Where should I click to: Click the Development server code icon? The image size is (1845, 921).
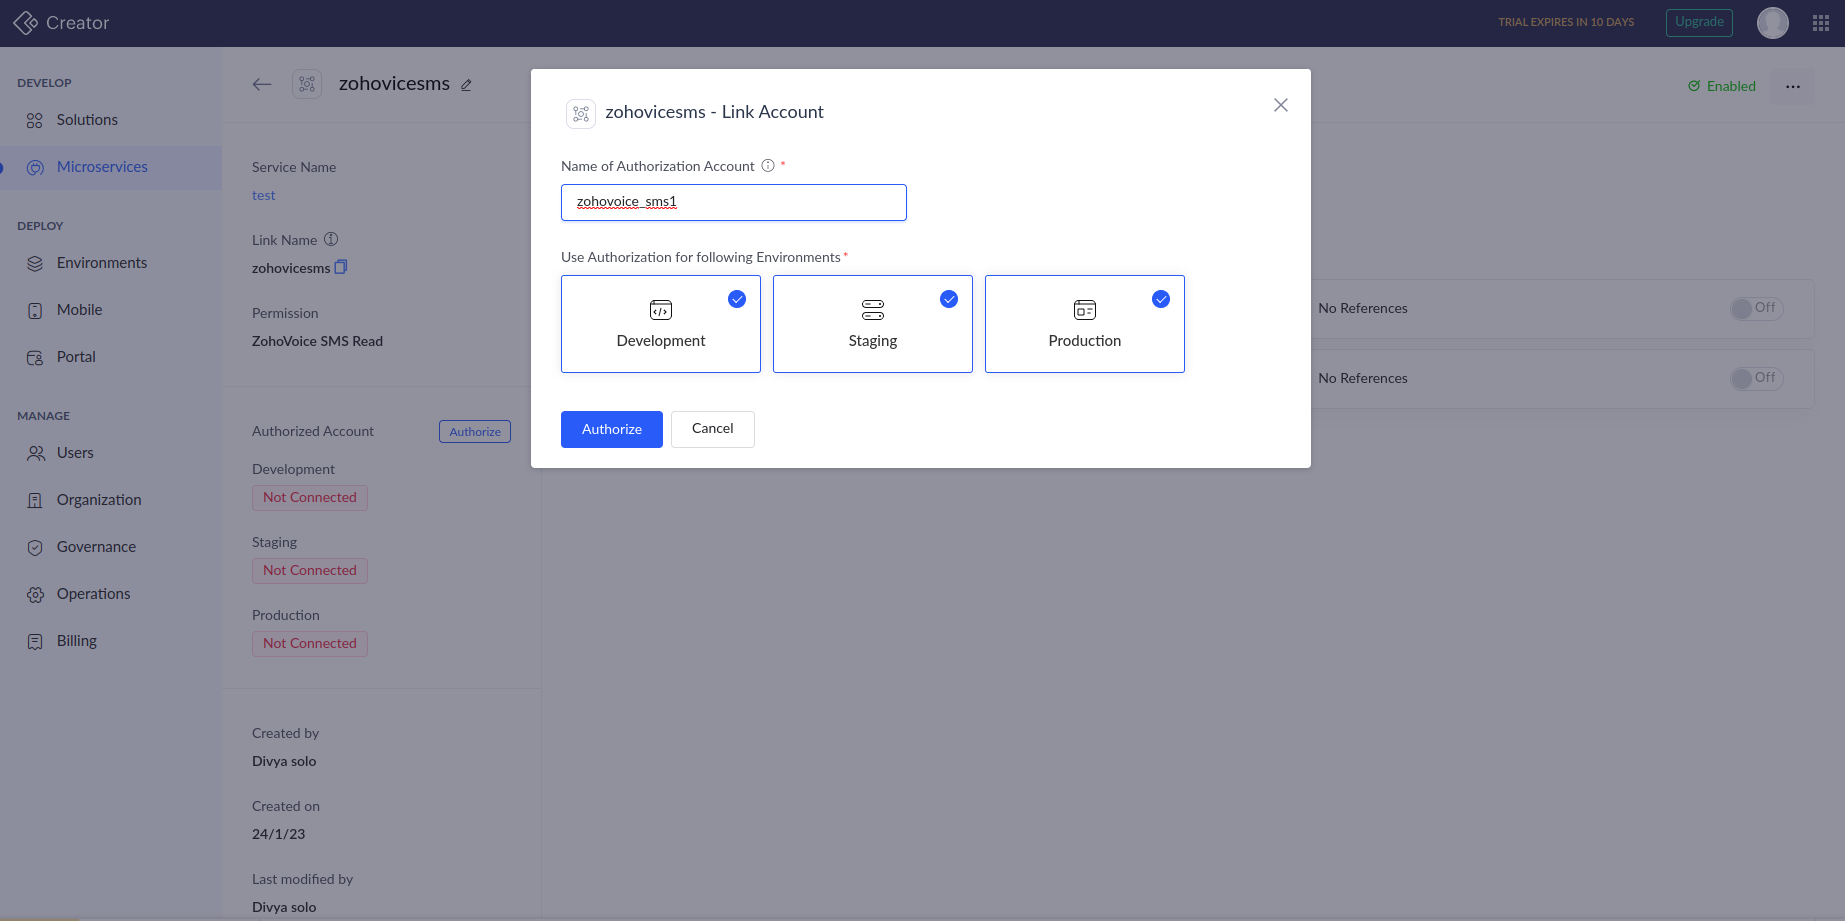[661, 310]
